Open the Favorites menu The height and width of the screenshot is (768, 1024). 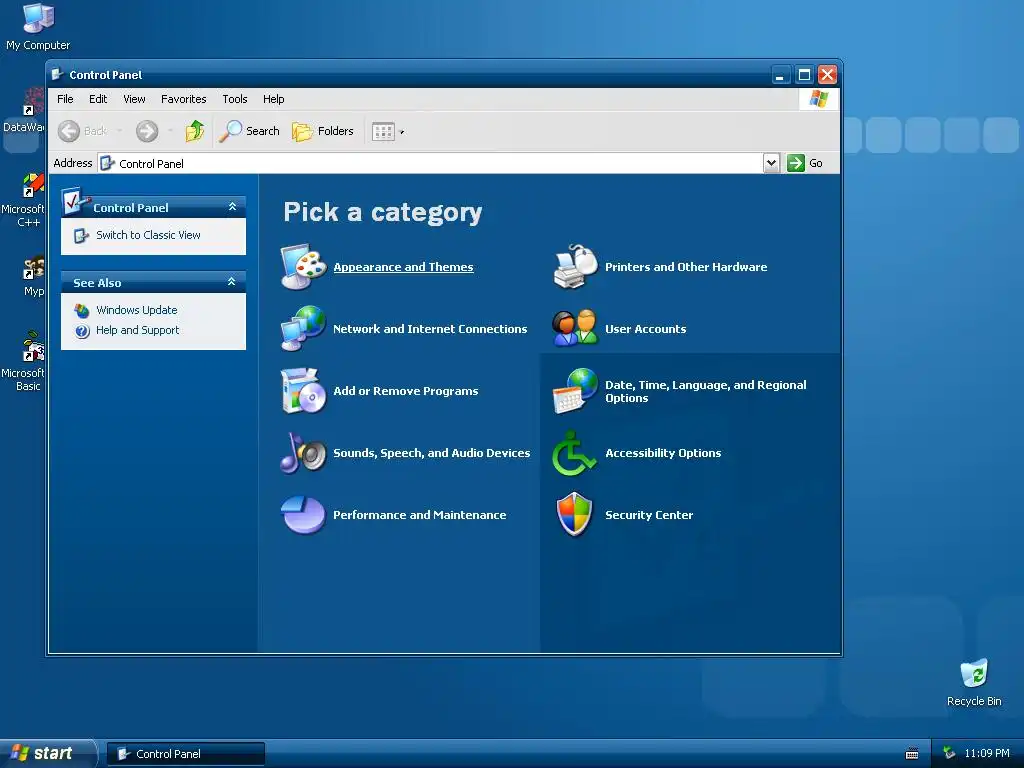tap(184, 99)
